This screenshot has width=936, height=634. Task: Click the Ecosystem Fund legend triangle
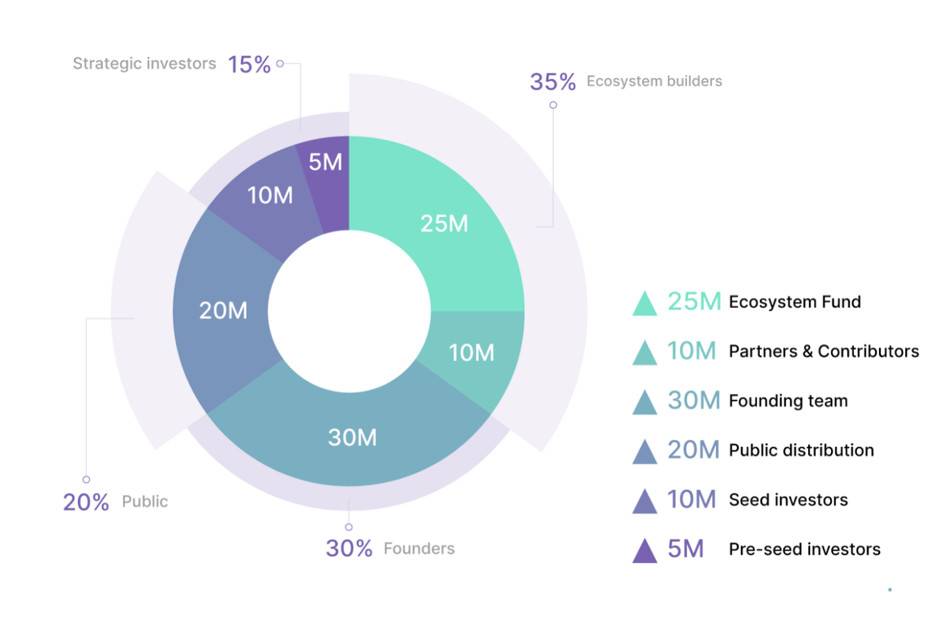click(645, 304)
